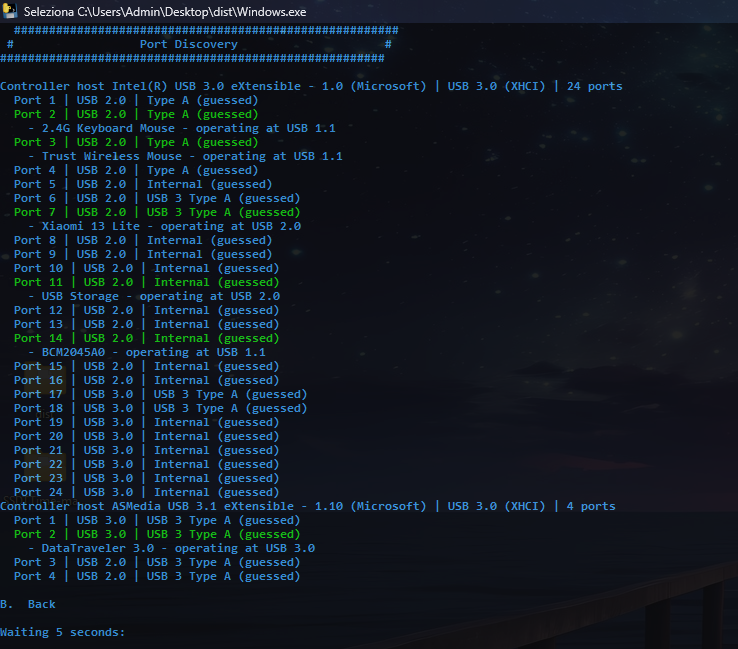This screenshot has height=649, width=738.
Task: Click the window title path text
Action: [x=165, y=12]
